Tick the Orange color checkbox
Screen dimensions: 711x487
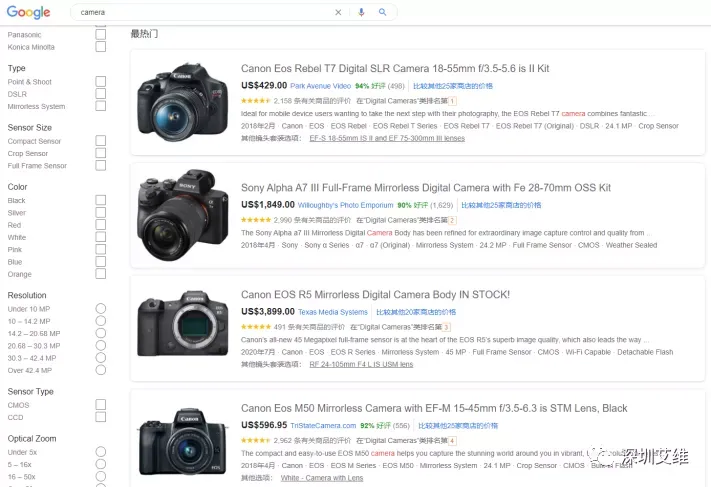[101, 274]
